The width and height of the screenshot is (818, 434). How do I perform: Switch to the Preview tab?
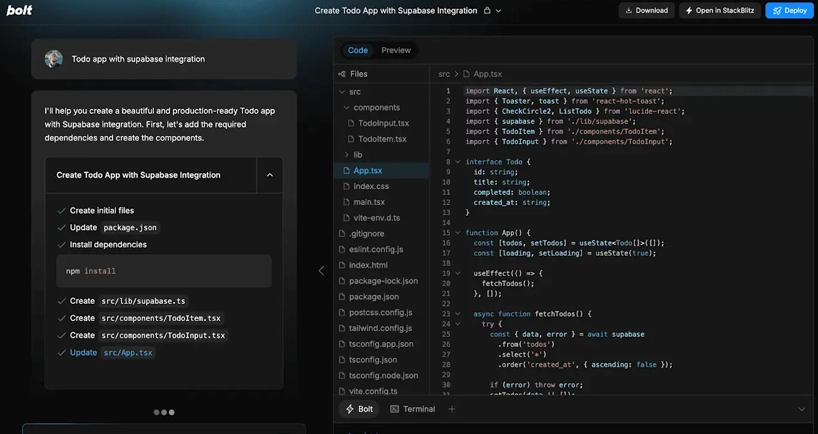point(396,50)
